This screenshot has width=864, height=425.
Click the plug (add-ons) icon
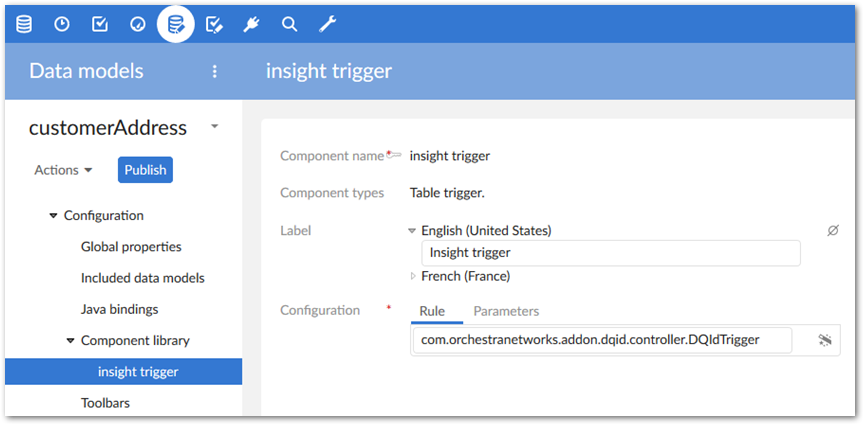click(252, 24)
